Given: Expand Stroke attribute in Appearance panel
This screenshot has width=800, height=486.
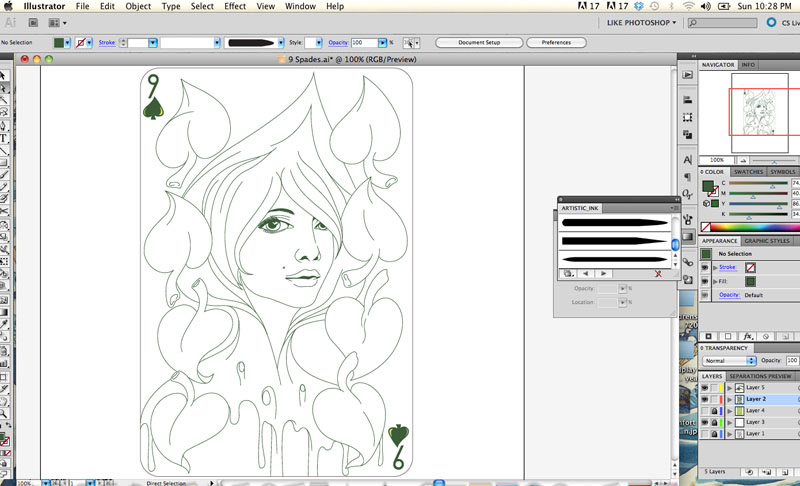Looking at the screenshot, I should [x=715, y=268].
